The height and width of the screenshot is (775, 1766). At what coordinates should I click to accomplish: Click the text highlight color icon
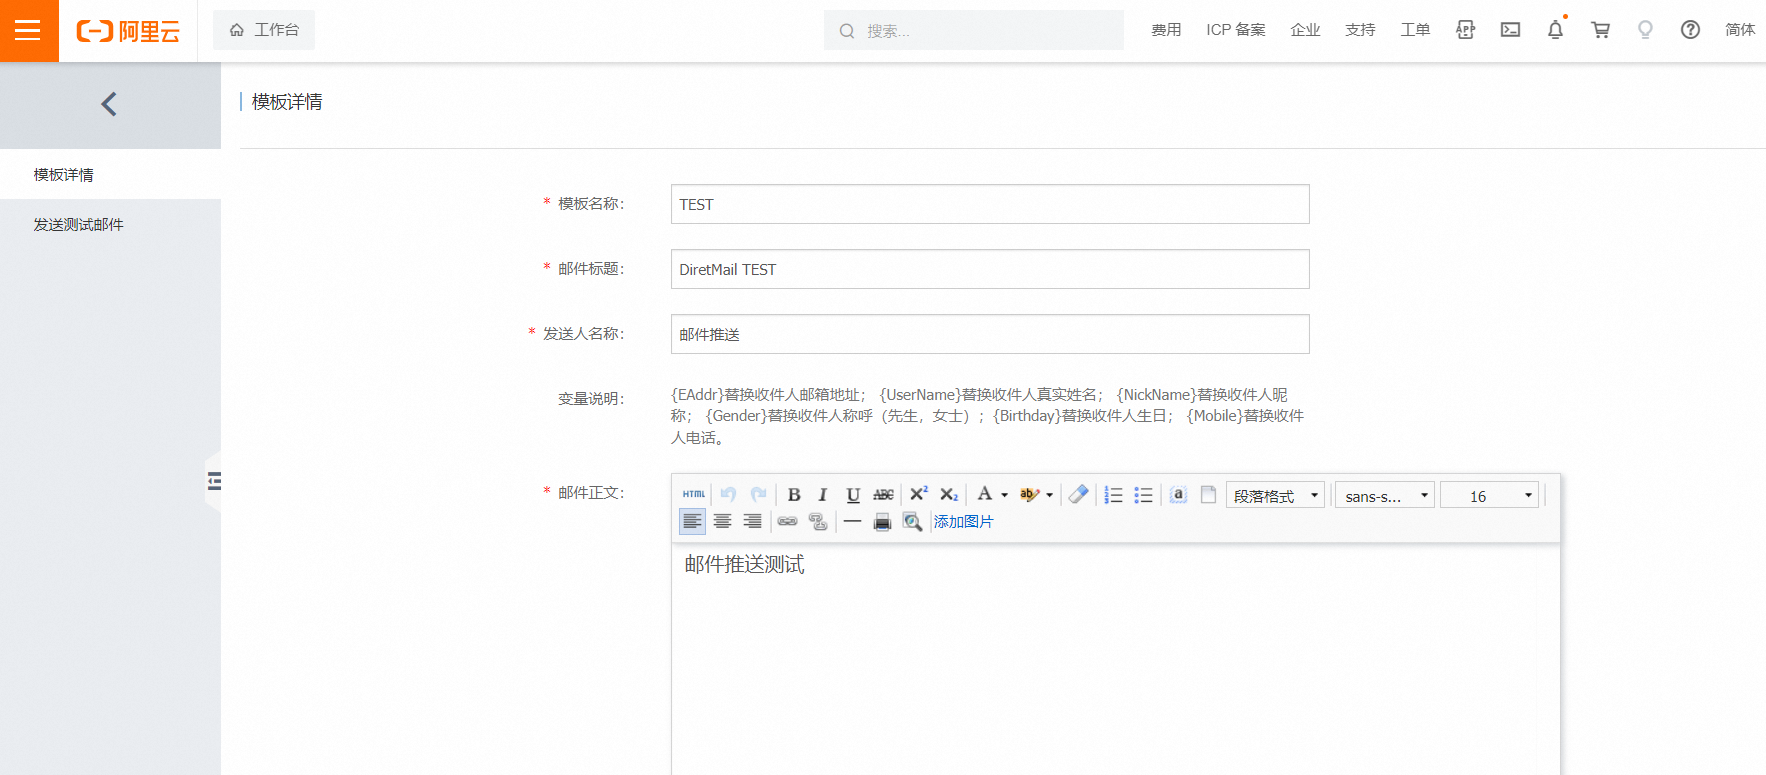point(1029,494)
